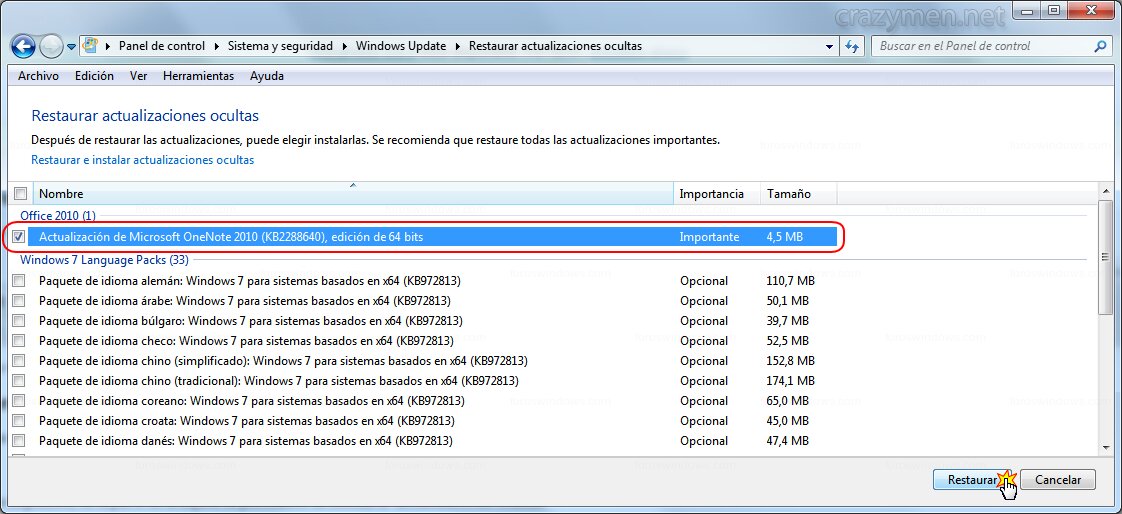Click the scrollbar up arrow of update list
Image resolution: width=1122 pixels, height=514 pixels.
(1106, 189)
